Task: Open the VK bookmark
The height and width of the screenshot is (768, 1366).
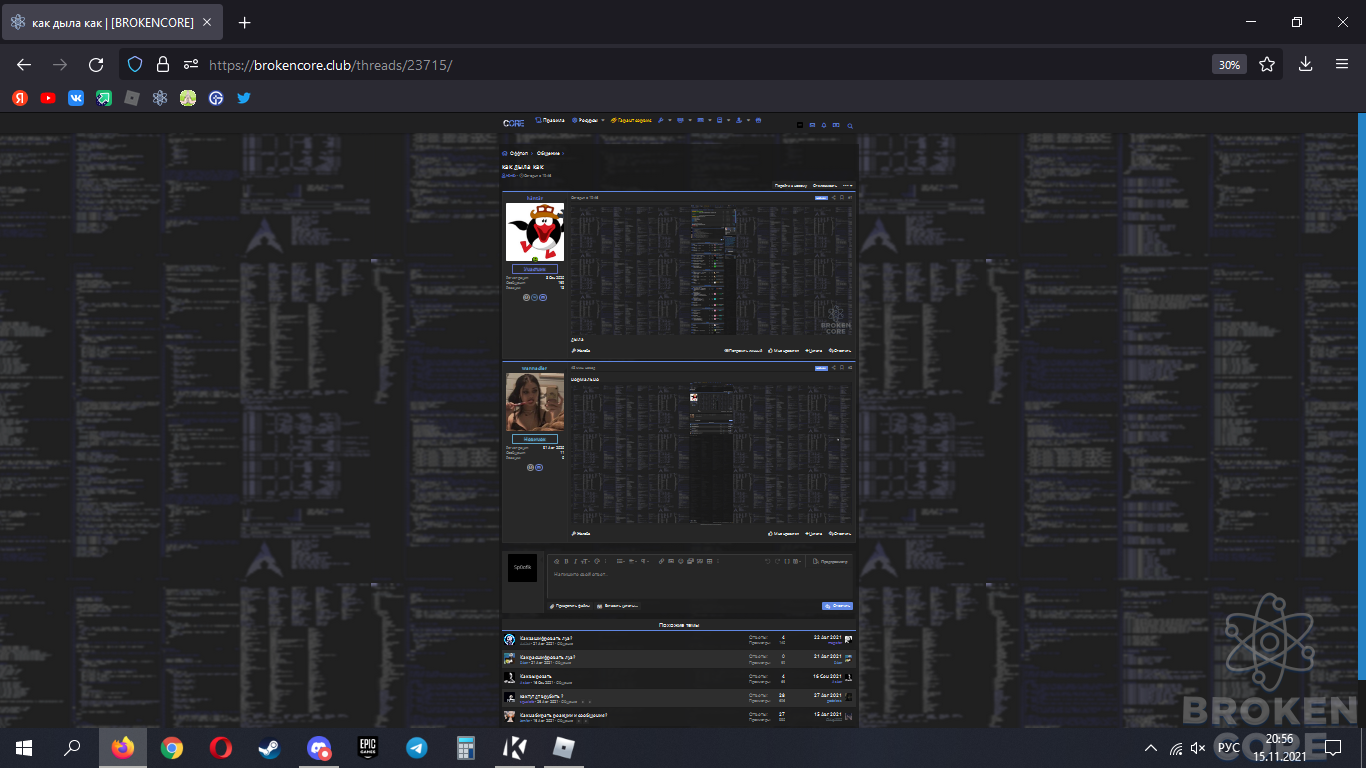Action: pos(76,98)
